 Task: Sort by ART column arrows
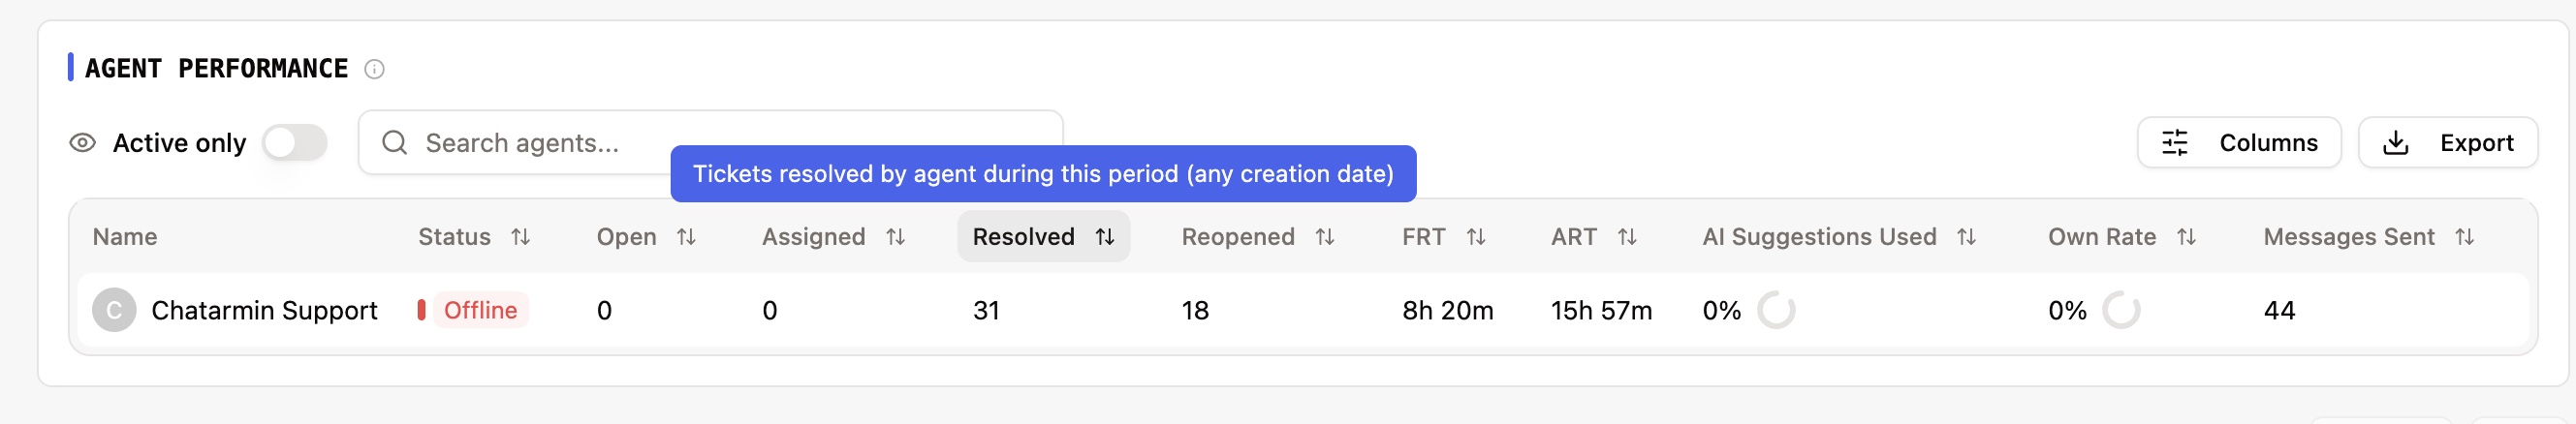(1627, 237)
